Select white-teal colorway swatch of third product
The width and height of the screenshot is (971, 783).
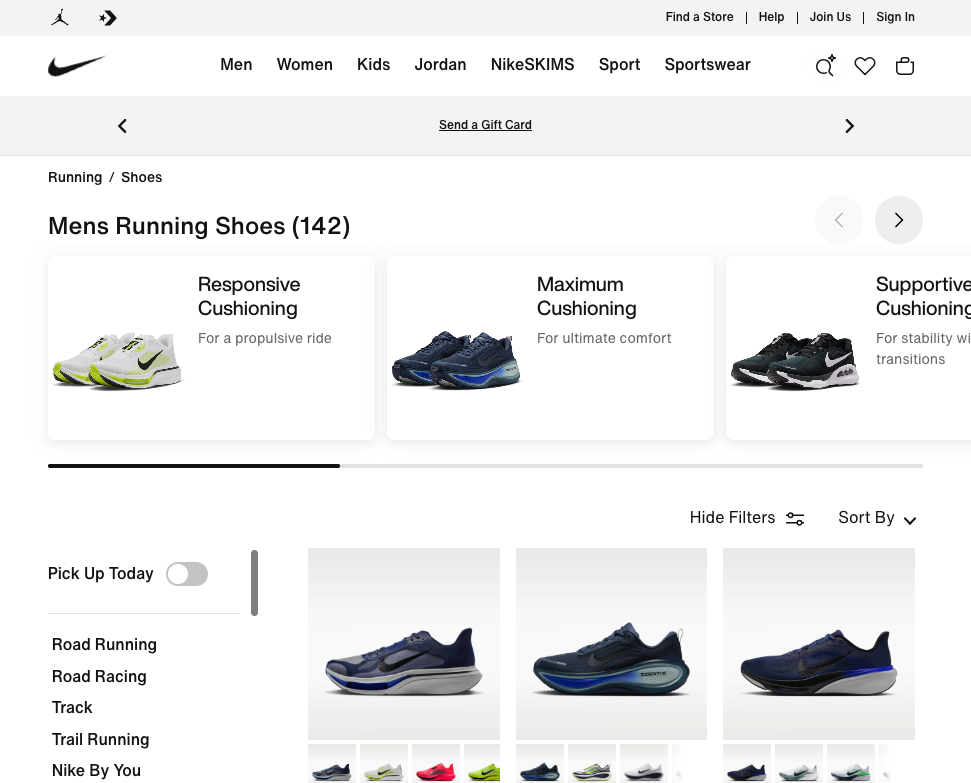pos(799,764)
